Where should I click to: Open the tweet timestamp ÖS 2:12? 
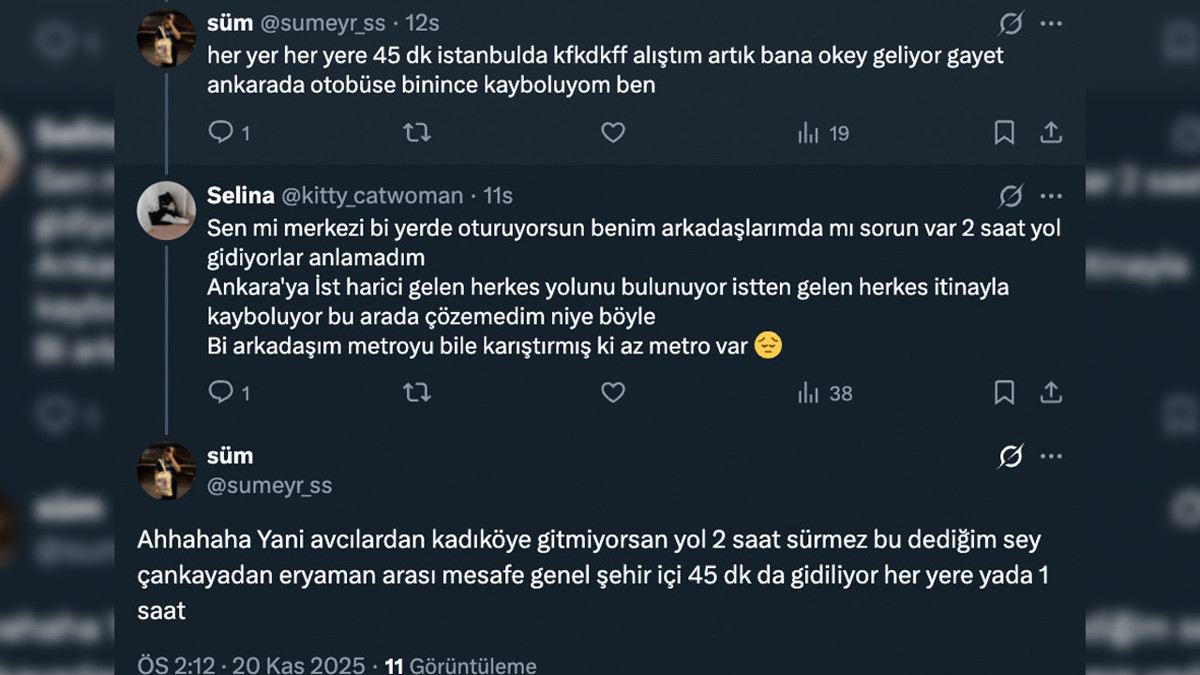point(177,664)
